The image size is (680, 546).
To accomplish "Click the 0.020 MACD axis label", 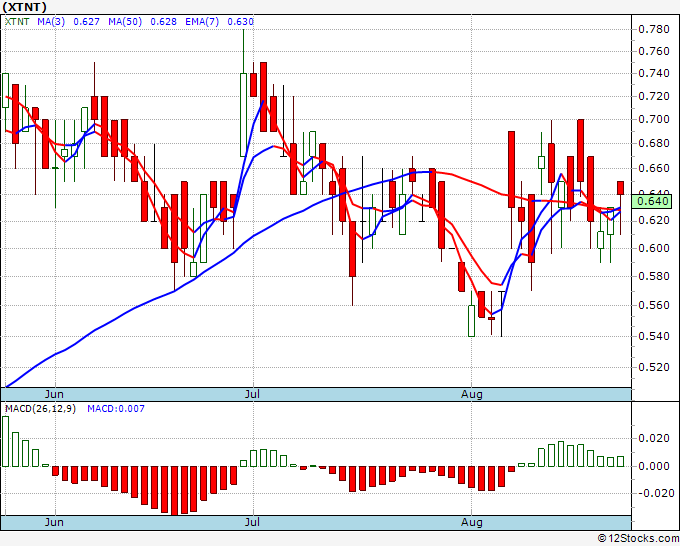I will tap(654, 438).
